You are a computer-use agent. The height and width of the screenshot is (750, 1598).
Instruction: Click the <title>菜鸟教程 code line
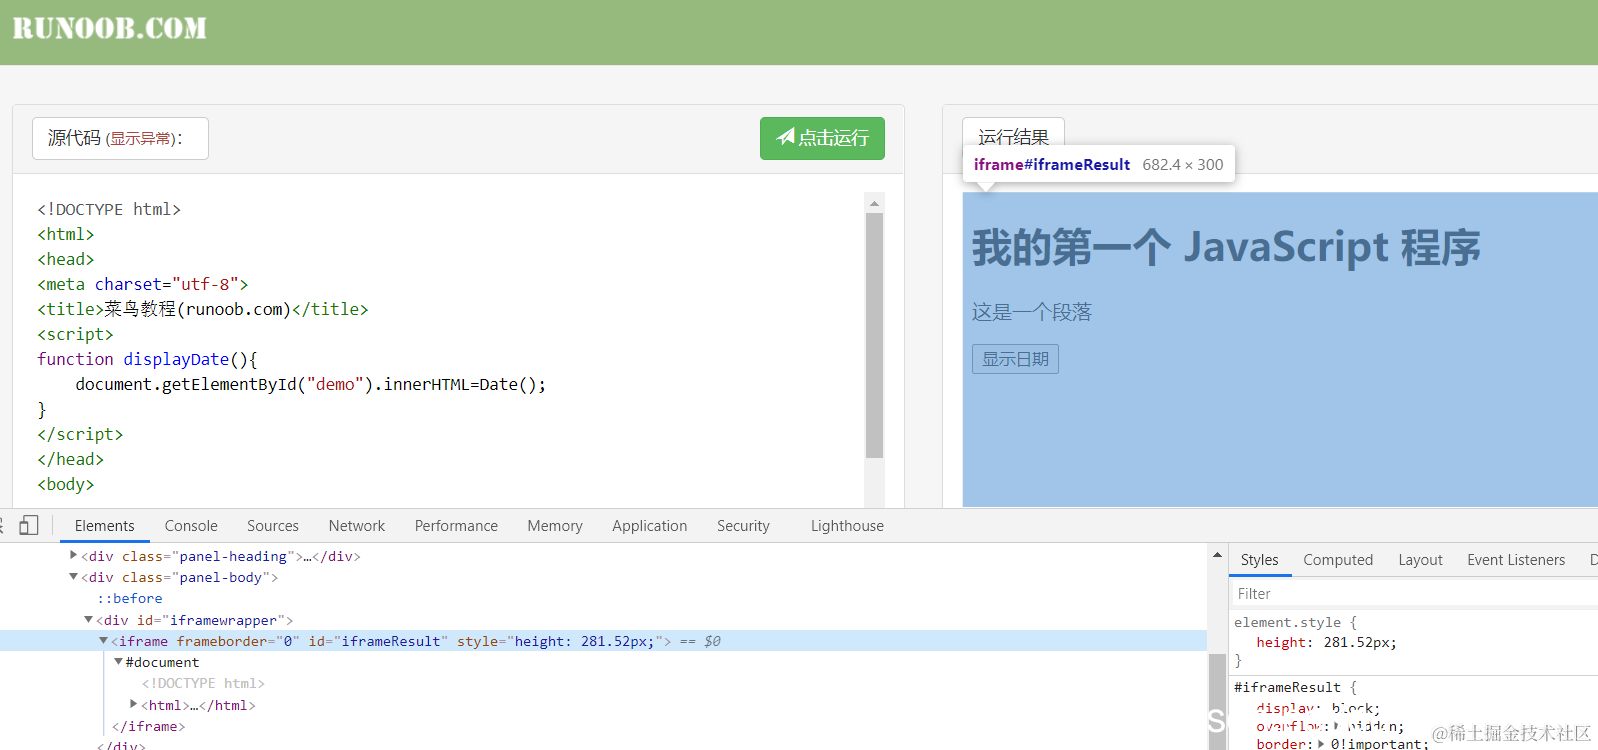[x=203, y=309]
